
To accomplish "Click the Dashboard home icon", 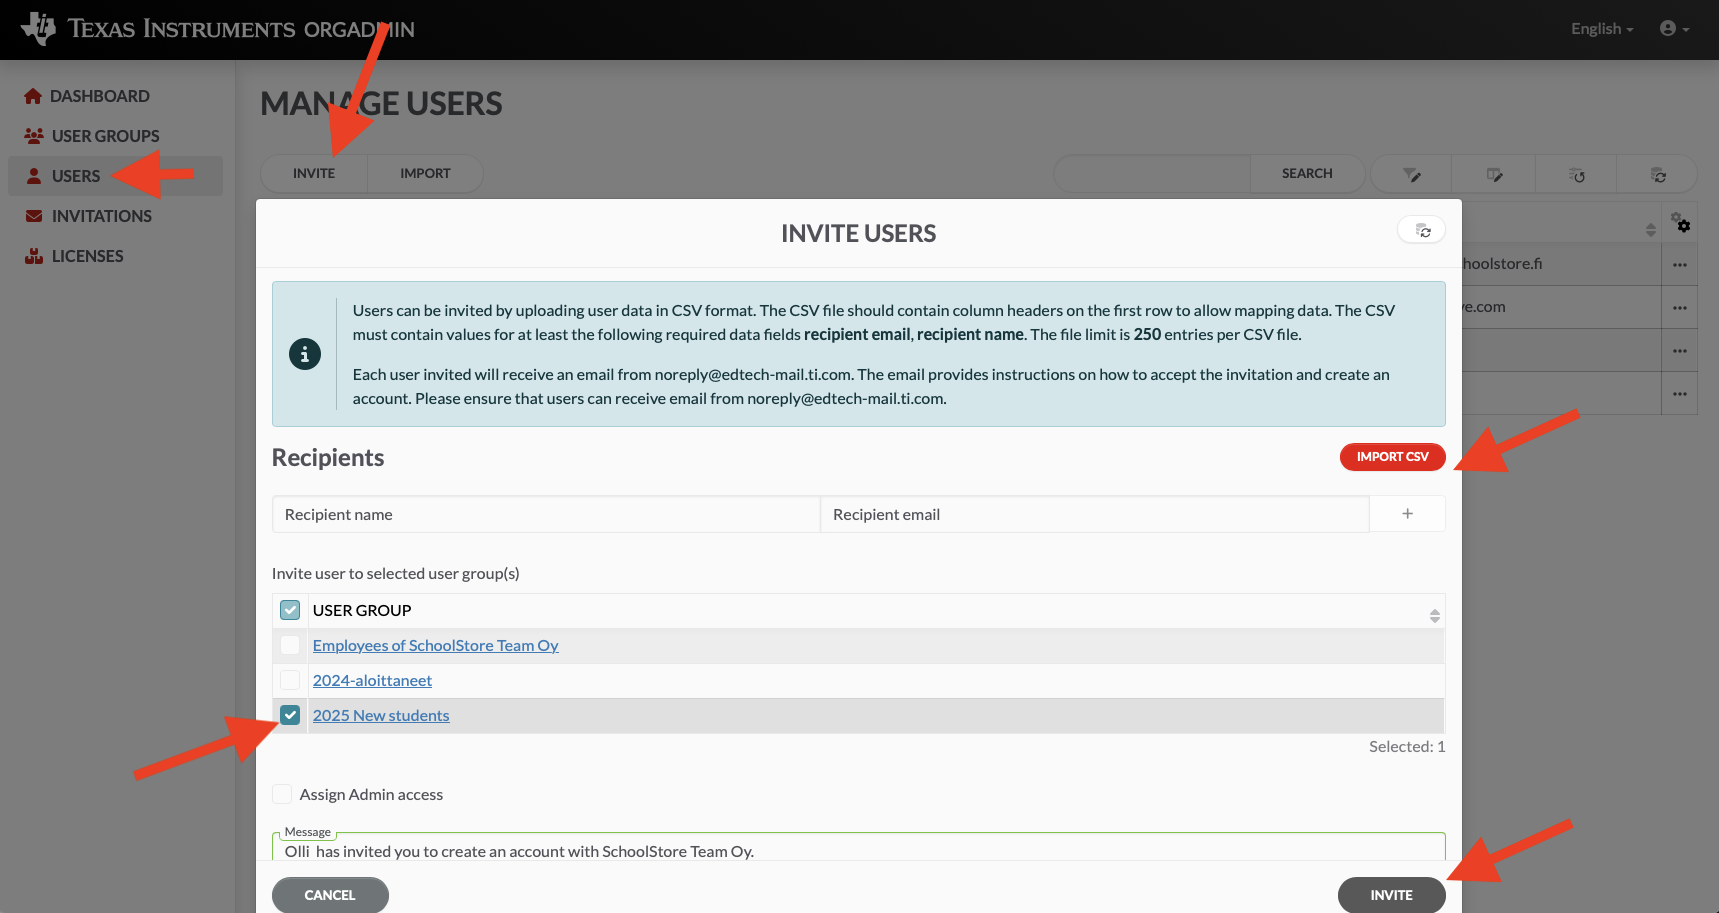I will click(33, 96).
